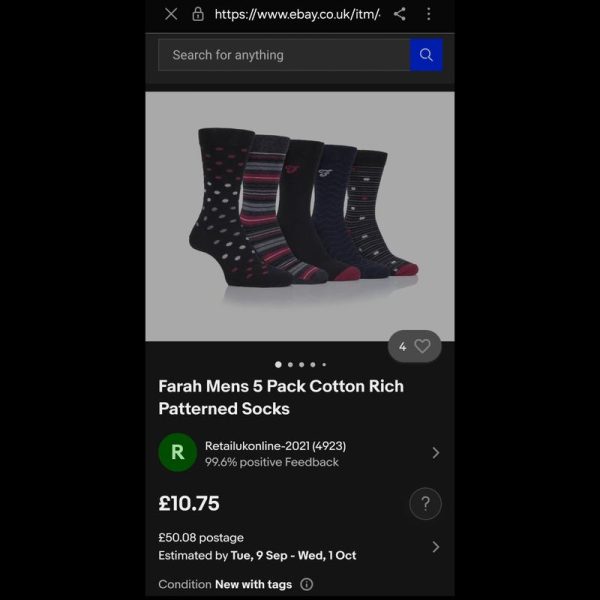Tap the green R seller avatar
This screenshot has height=600, width=600.
click(x=178, y=452)
